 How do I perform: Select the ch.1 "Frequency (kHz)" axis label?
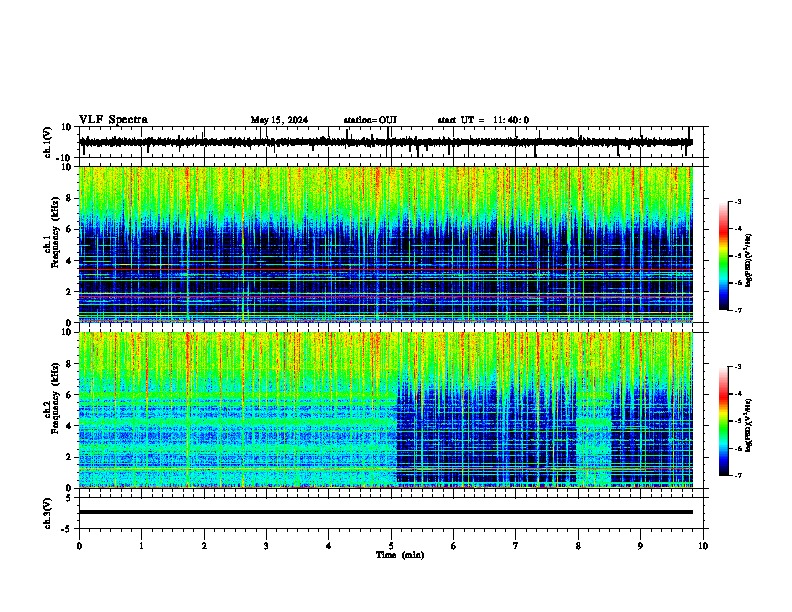tap(55, 232)
